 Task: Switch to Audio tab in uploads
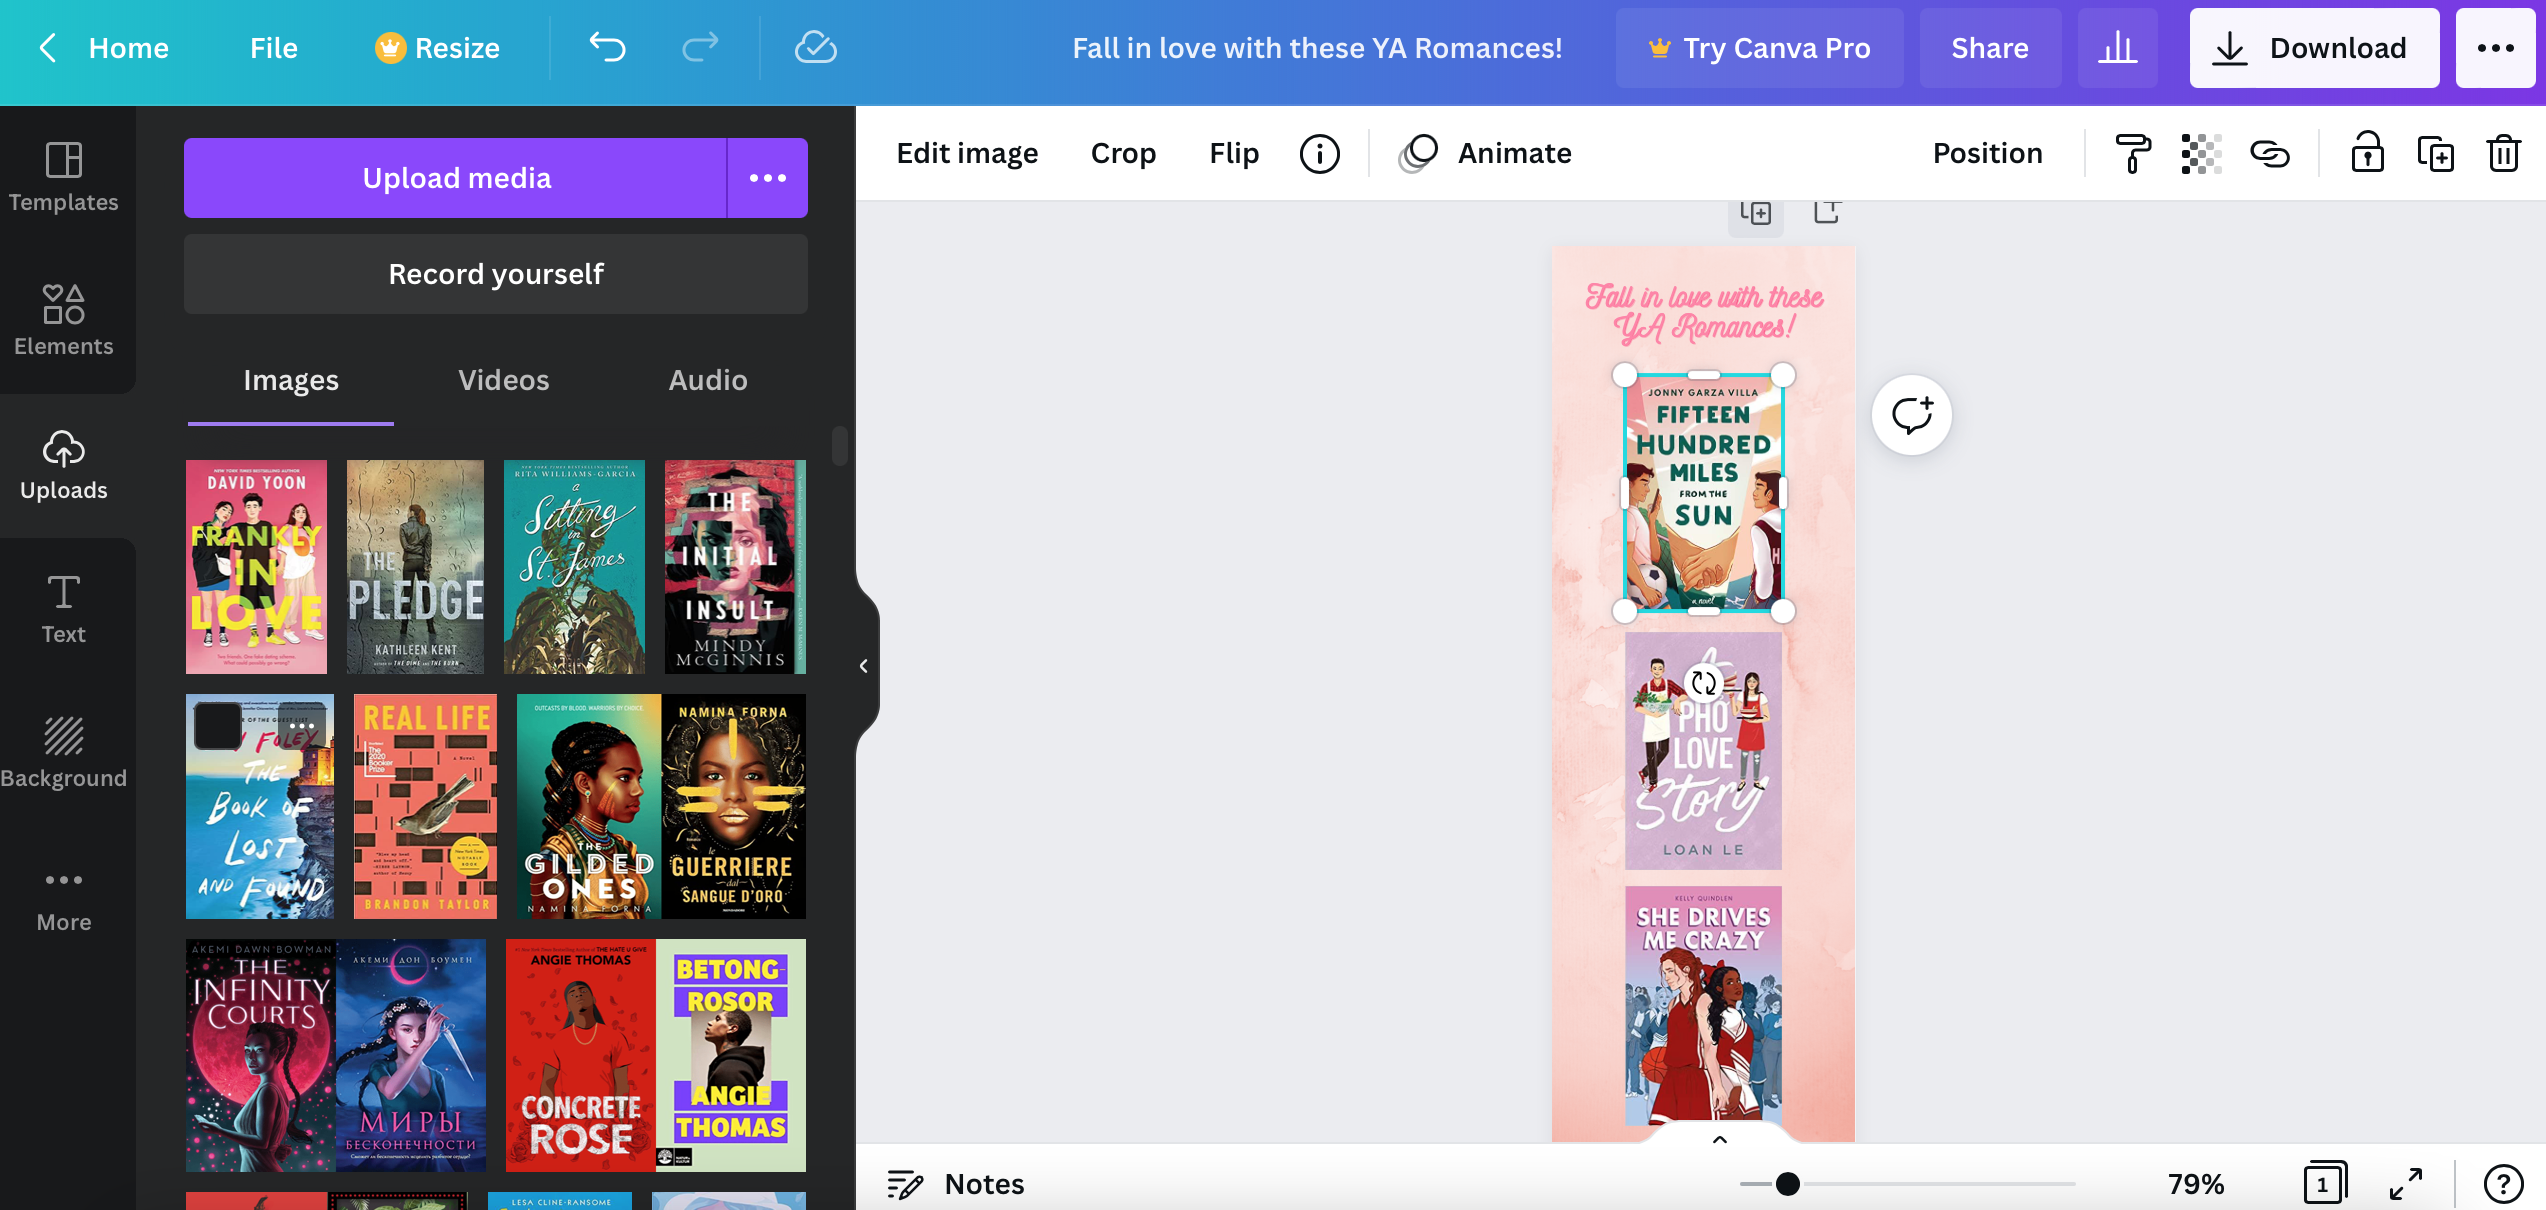pos(706,378)
